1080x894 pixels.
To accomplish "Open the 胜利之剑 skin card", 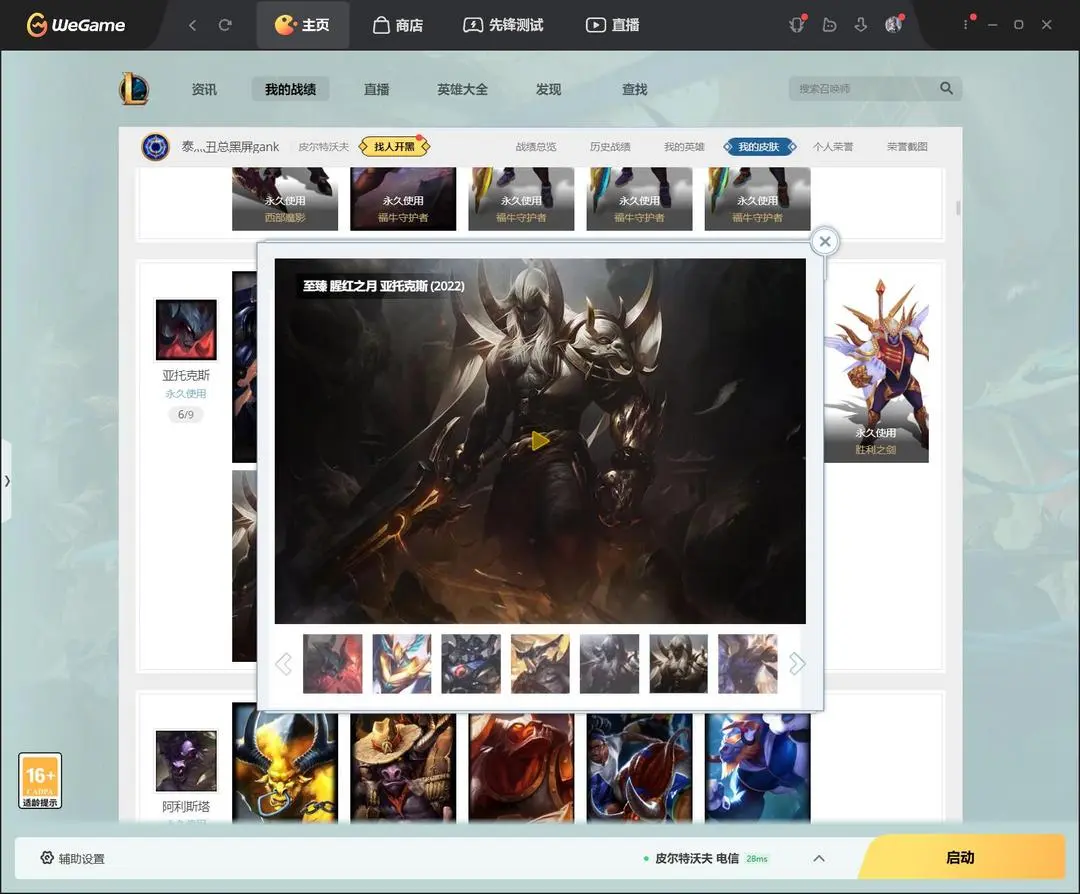I will [876, 367].
